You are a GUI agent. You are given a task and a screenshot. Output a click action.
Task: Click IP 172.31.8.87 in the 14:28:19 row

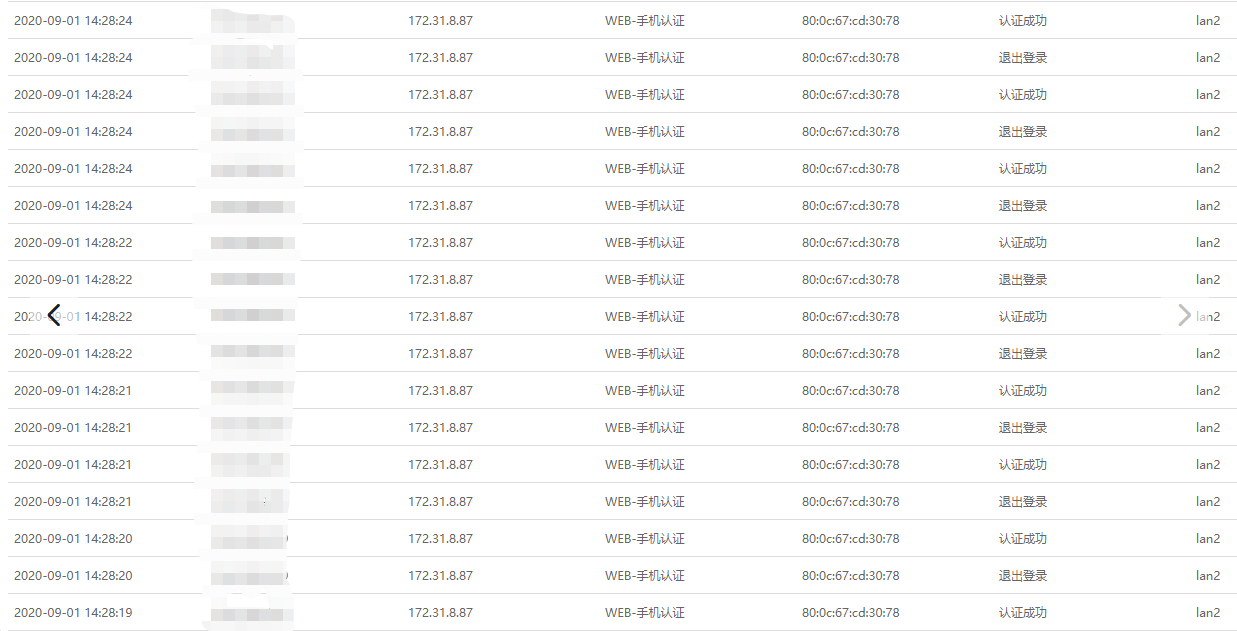(440, 612)
